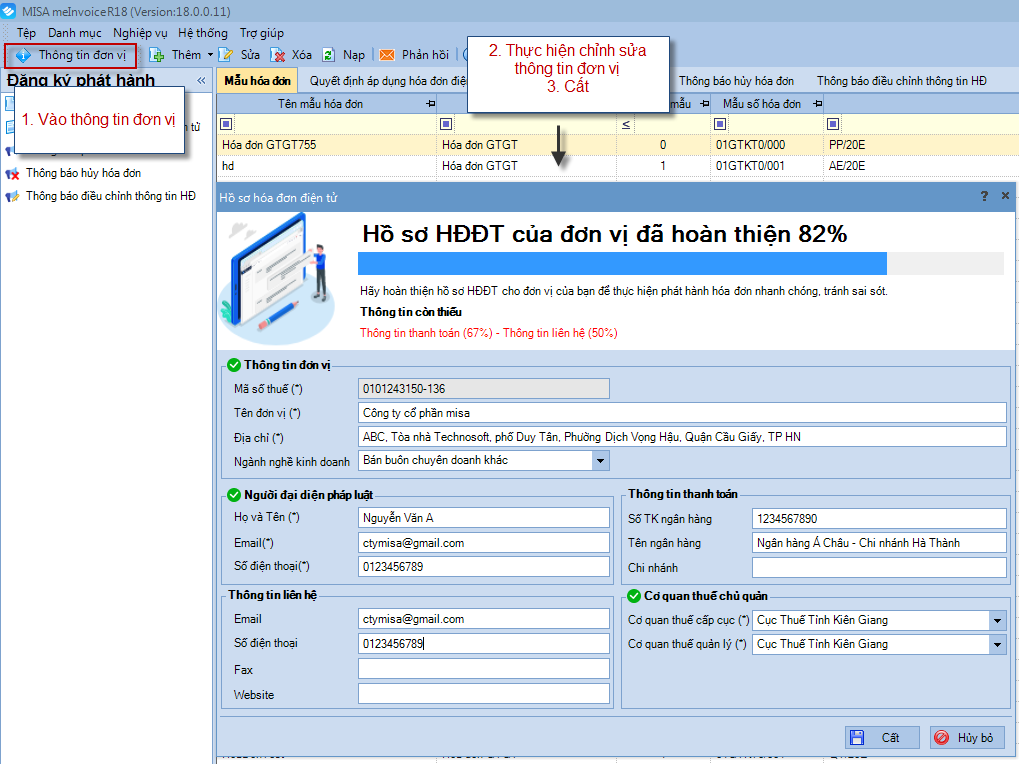Click the Tên ngân hàng field
The image size is (1019, 764).
[879, 542]
